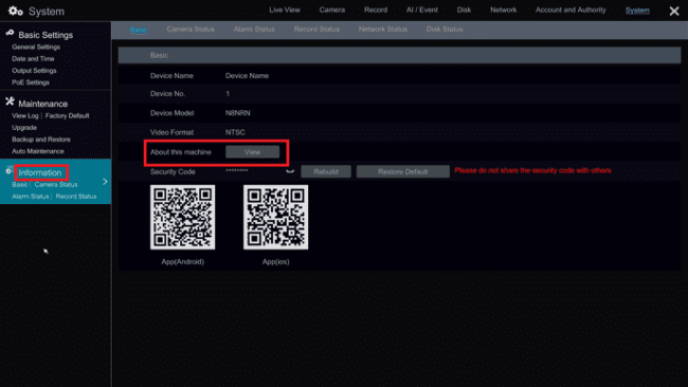Switch to the Basic tab
The width and height of the screenshot is (688, 387).
click(138, 29)
